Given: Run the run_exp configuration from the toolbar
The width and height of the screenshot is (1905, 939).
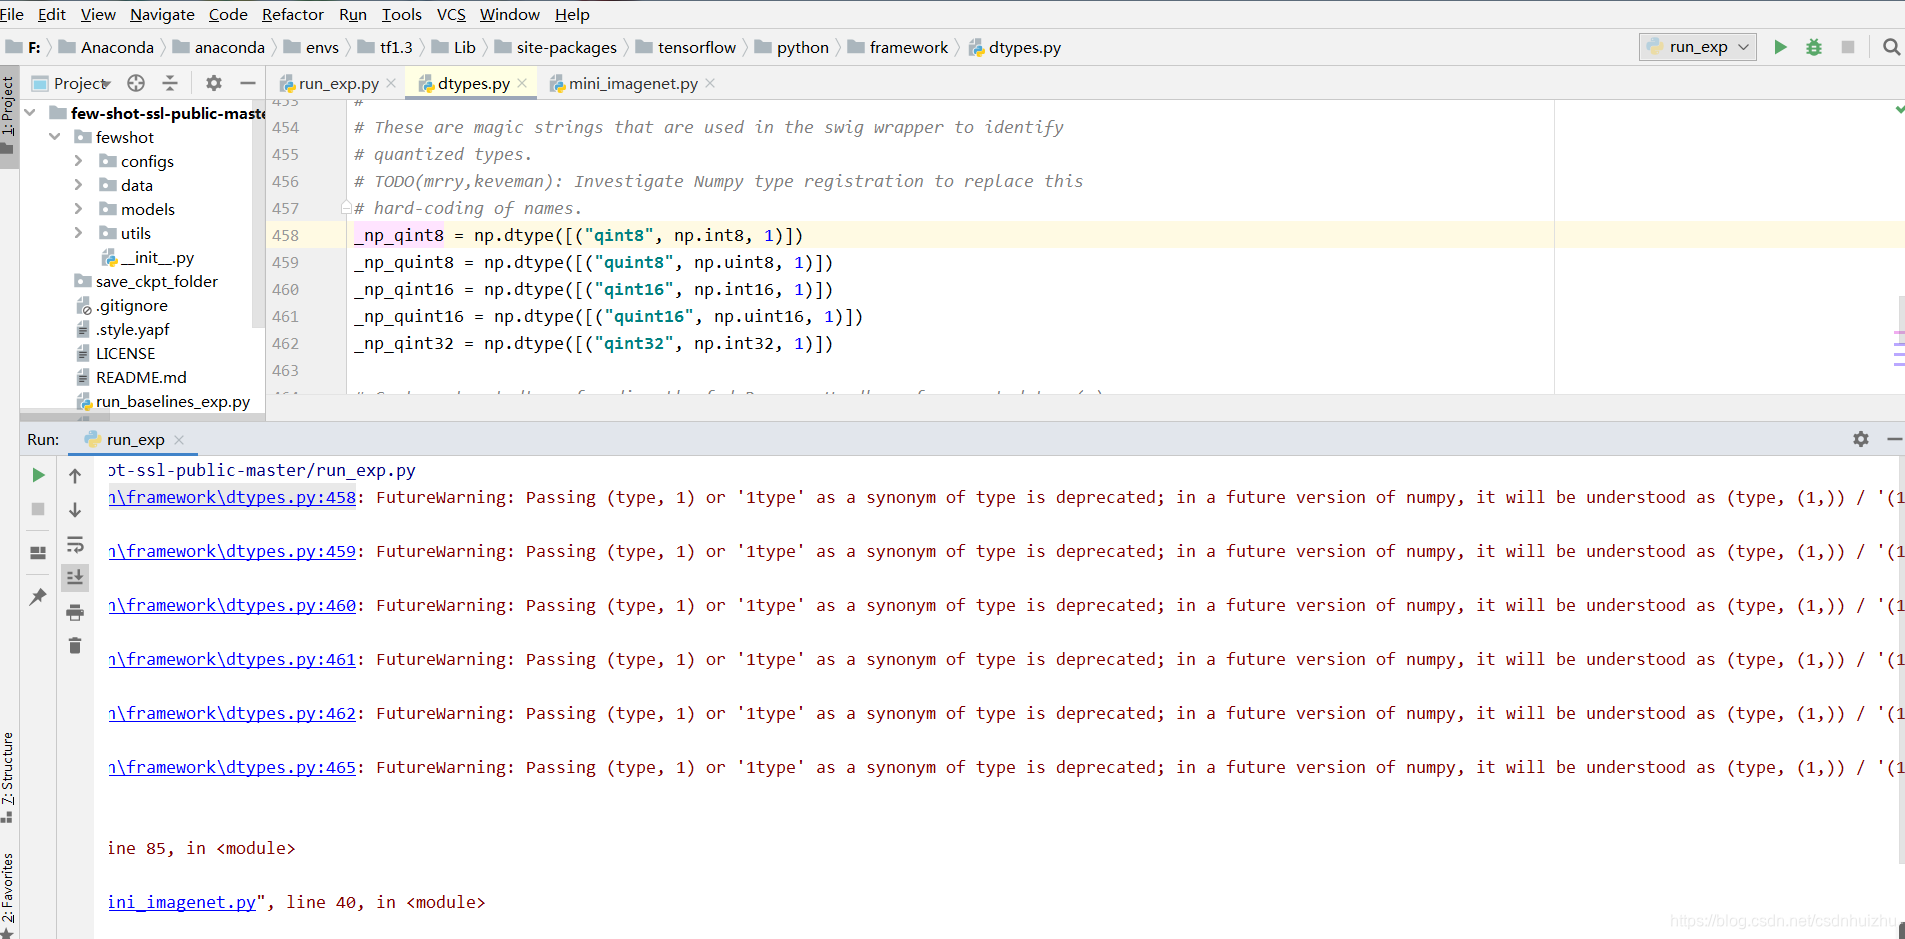Looking at the screenshot, I should [1780, 47].
